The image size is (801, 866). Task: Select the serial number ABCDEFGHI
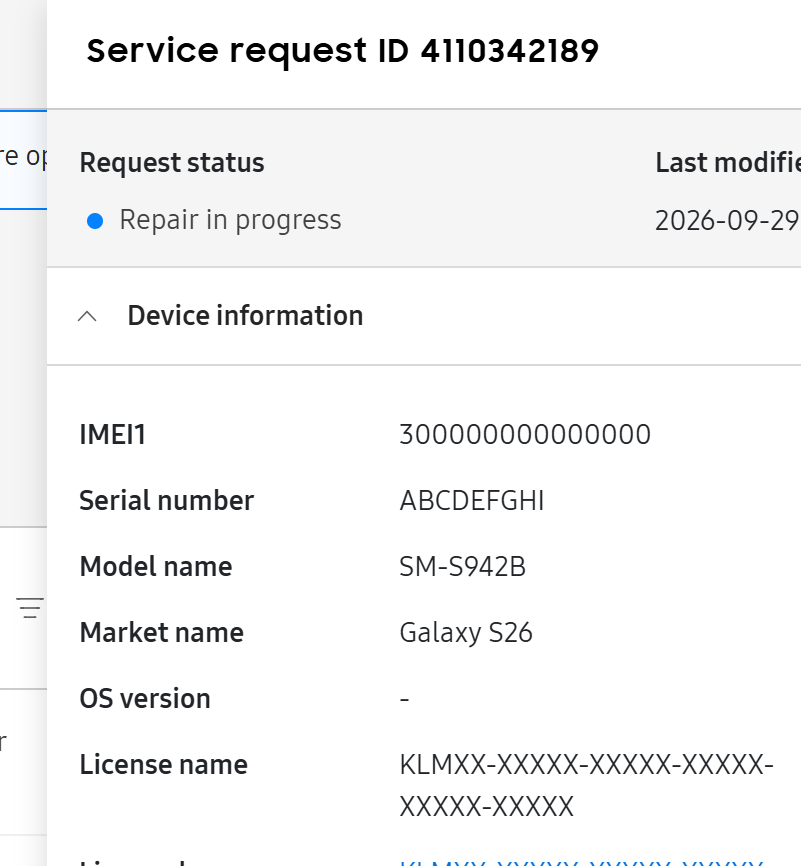click(472, 501)
